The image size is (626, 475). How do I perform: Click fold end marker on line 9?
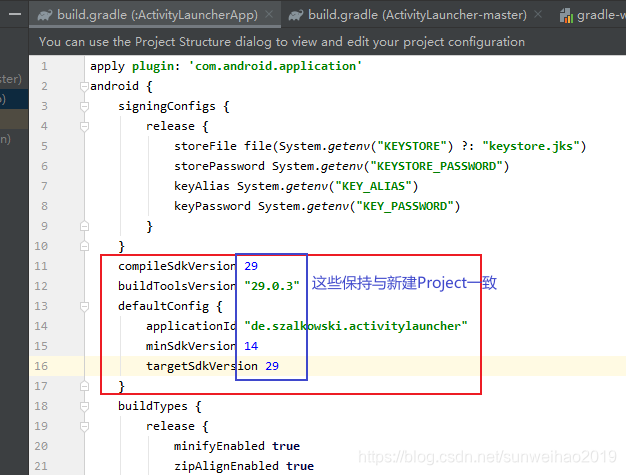(x=84, y=226)
